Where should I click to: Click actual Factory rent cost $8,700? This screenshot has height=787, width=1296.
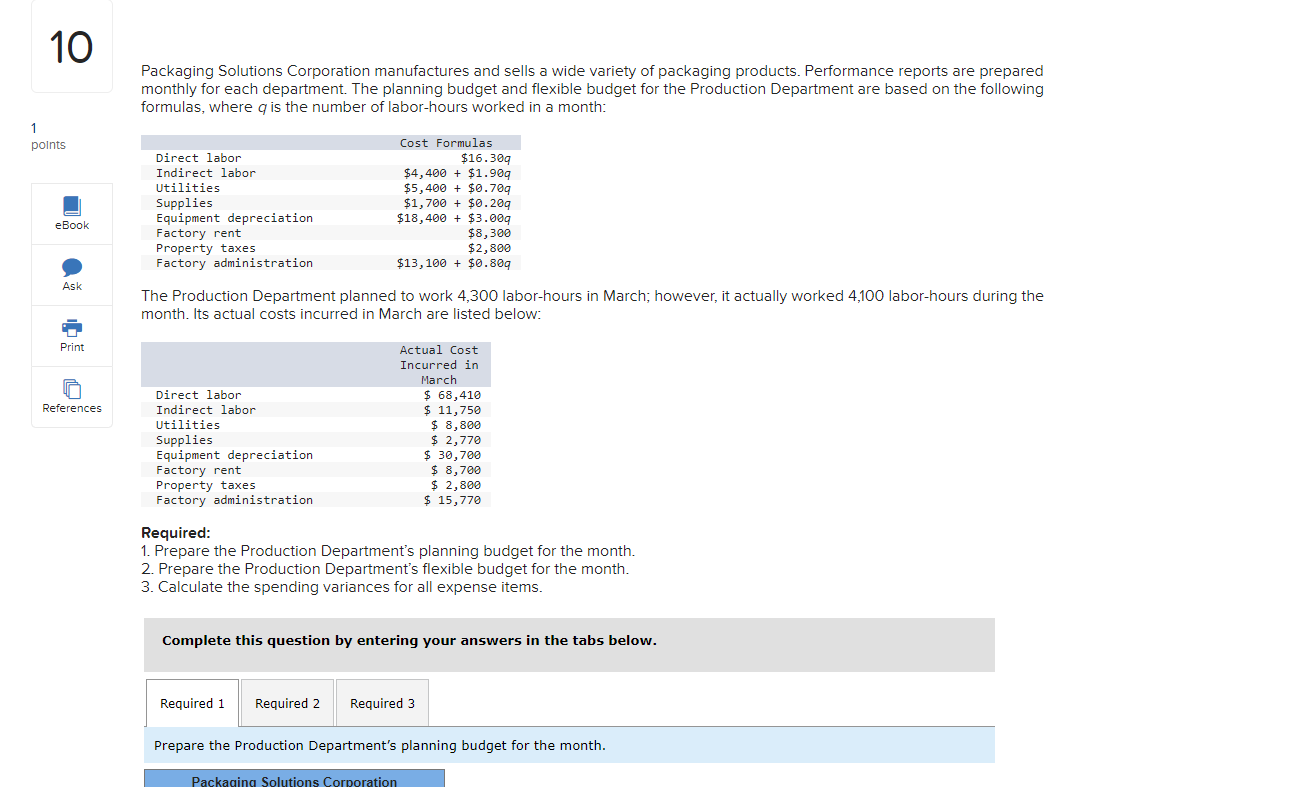(x=456, y=470)
